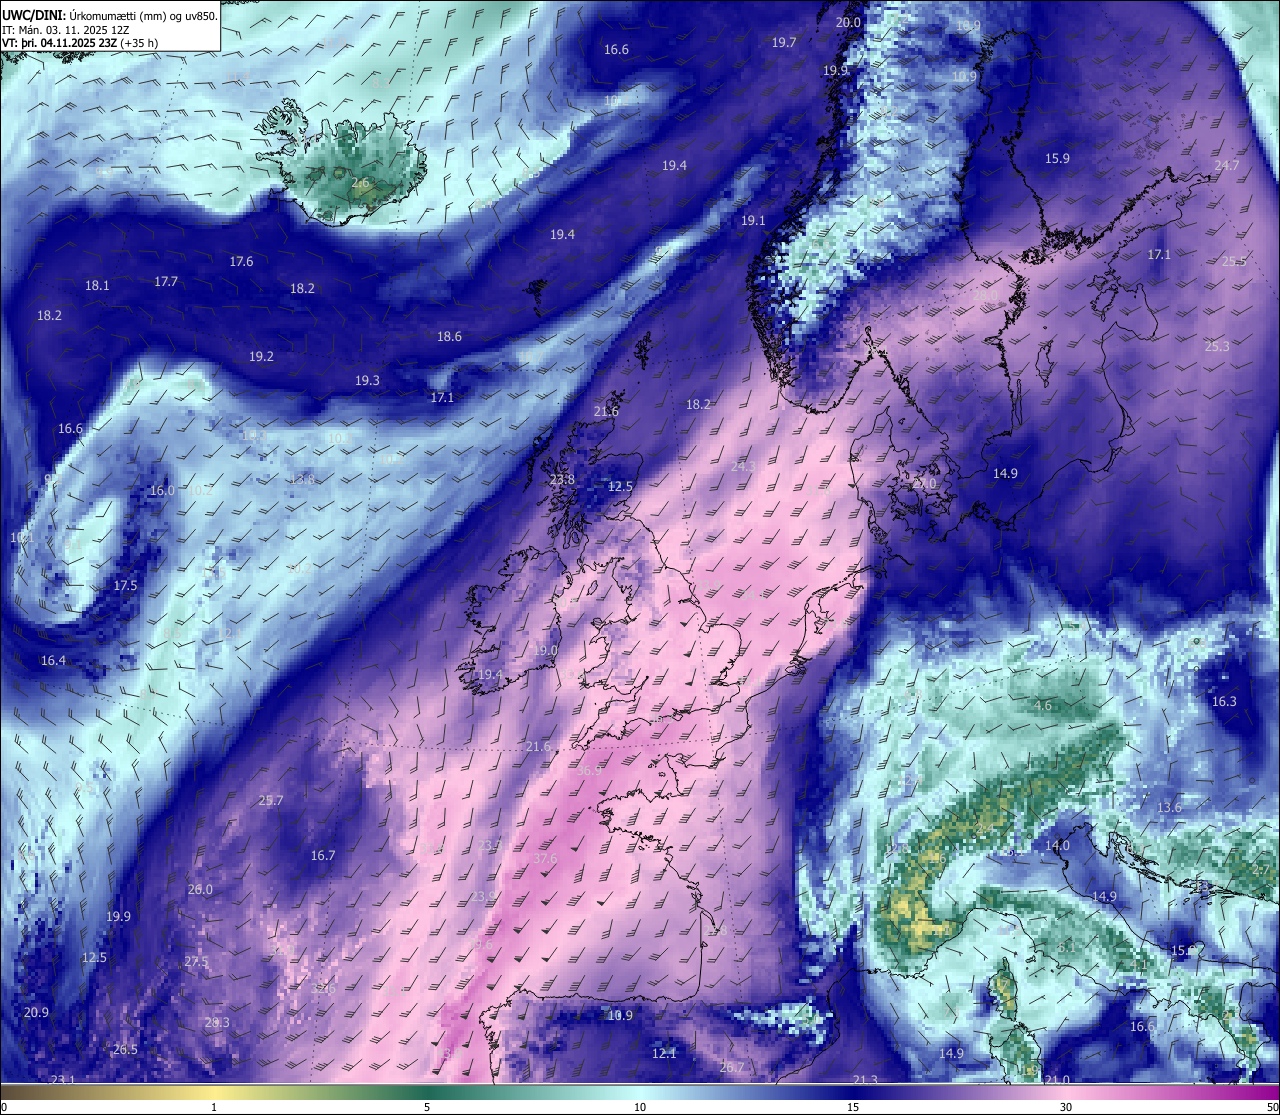Click the 19.1 value off Norway's coast
Image resolution: width=1280 pixels, height=1115 pixels.
(x=753, y=220)
